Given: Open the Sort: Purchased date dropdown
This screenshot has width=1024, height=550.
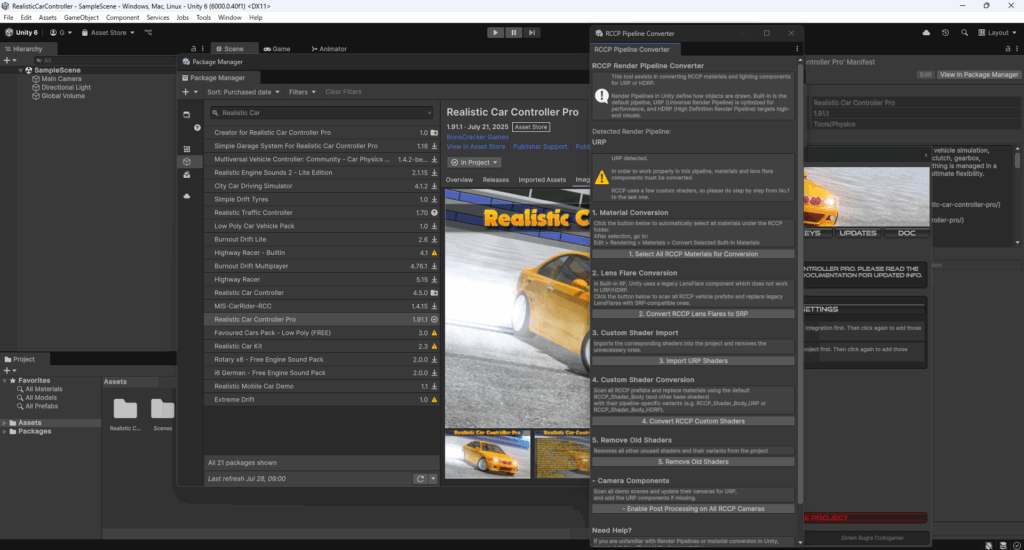Looking at the screenshot, I should [x=245, y=92].
